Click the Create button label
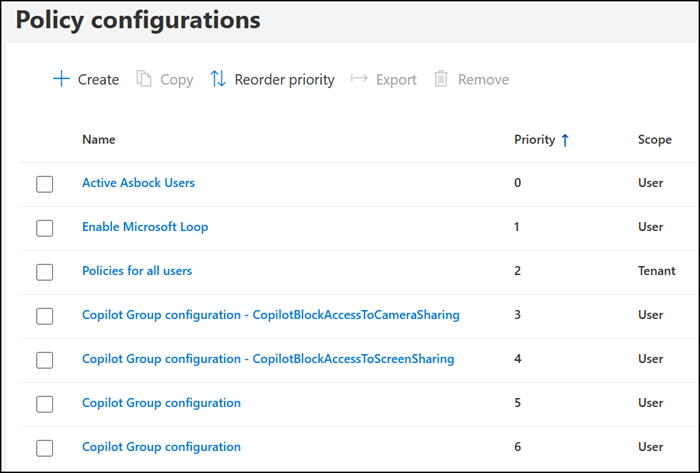The width and height of the screenshot is (700, 473). (98, 79)
